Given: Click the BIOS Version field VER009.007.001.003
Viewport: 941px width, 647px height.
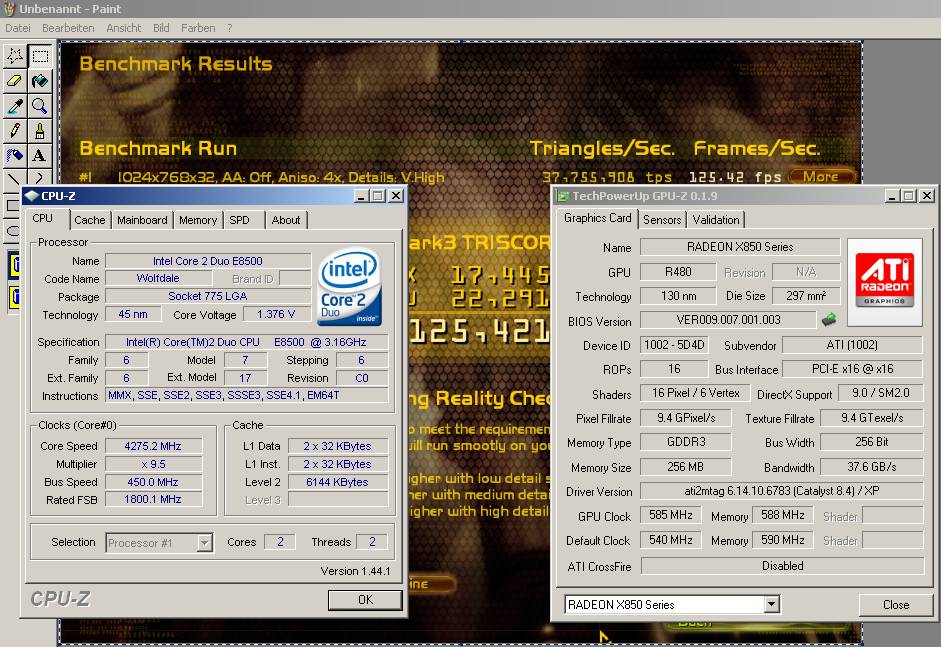Looking at the screenshot, I should [x=728, y=320].
